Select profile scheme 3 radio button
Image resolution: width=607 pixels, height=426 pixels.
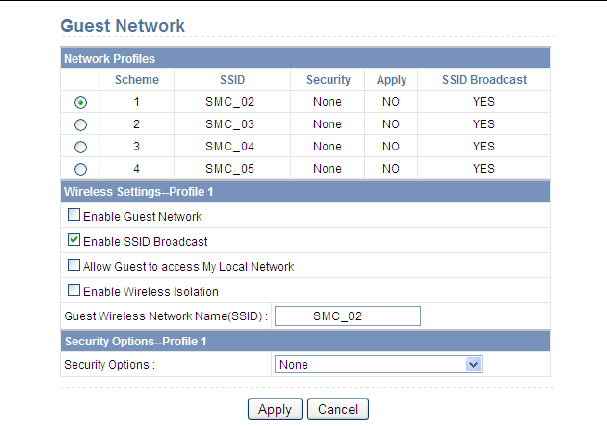pyautogui.click(x=80, y=147)
